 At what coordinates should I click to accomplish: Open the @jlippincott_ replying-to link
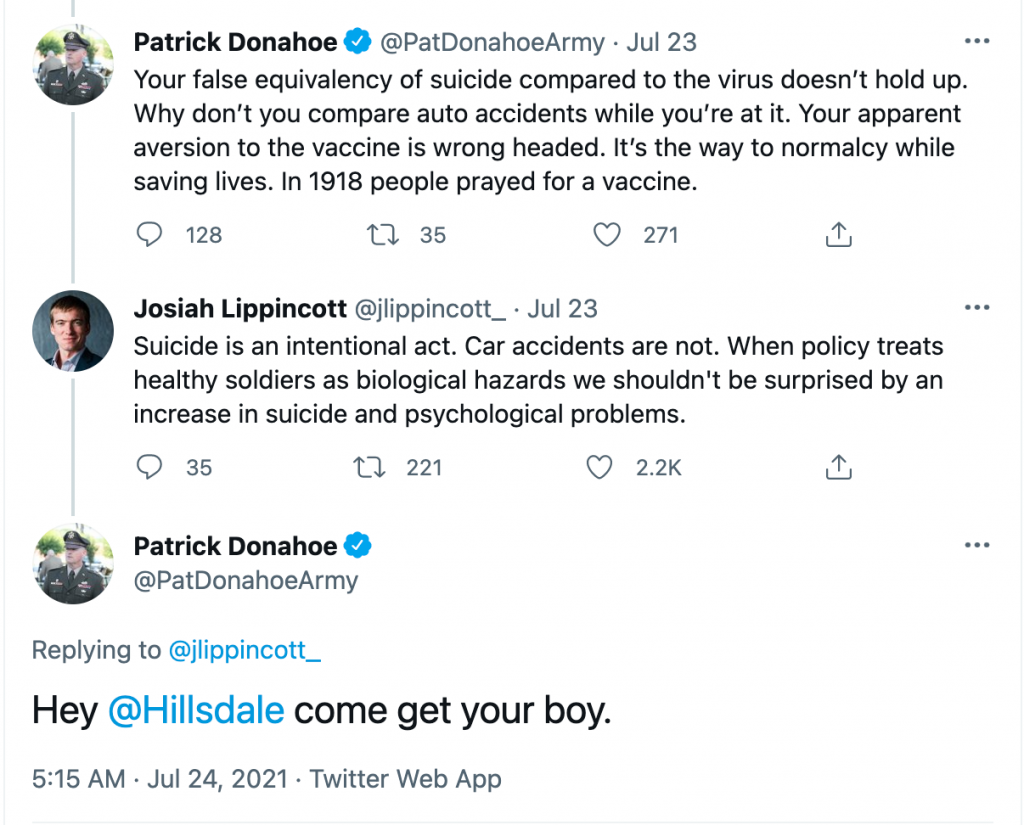click(244, 650)
